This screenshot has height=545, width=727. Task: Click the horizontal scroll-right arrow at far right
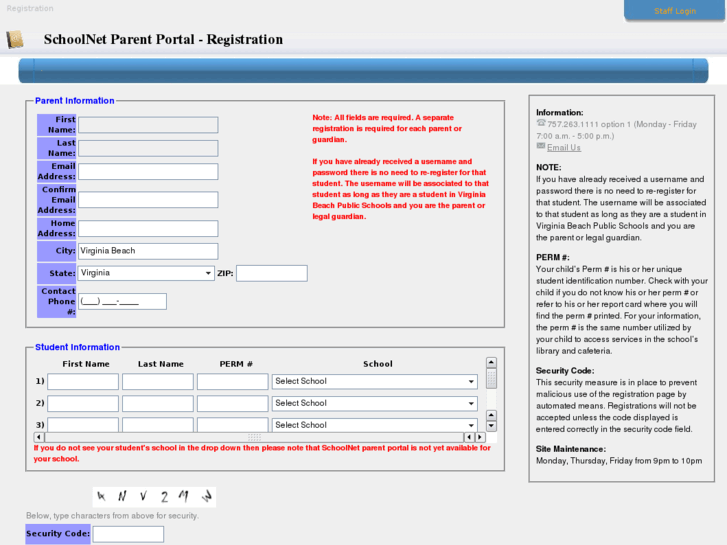480,437
